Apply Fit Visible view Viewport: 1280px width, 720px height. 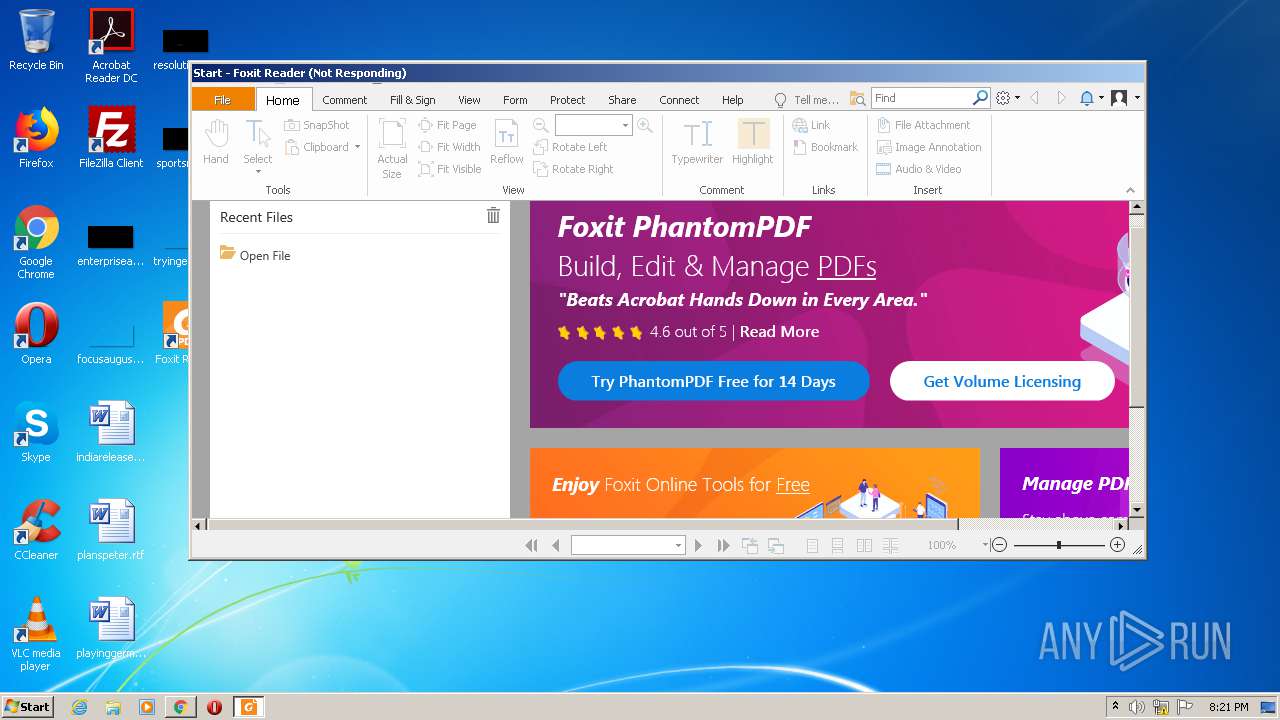(450, 169)
